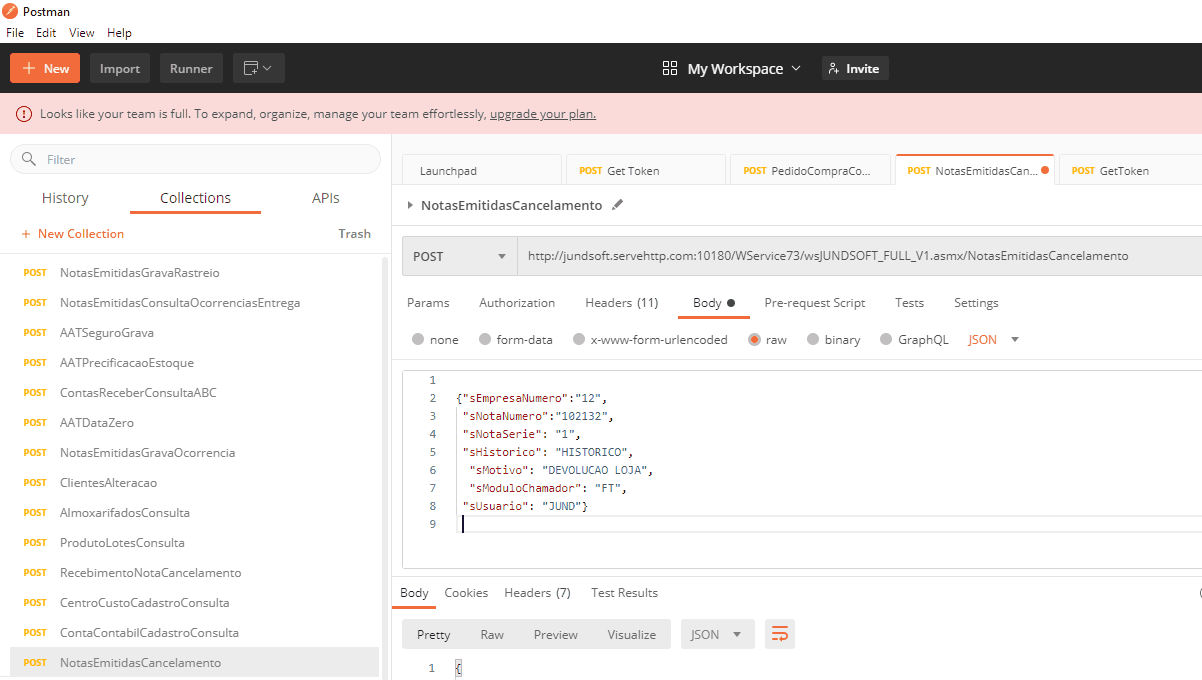Choose the binary body type radio
Screen dimensions: 1202x680
point(813,339)
